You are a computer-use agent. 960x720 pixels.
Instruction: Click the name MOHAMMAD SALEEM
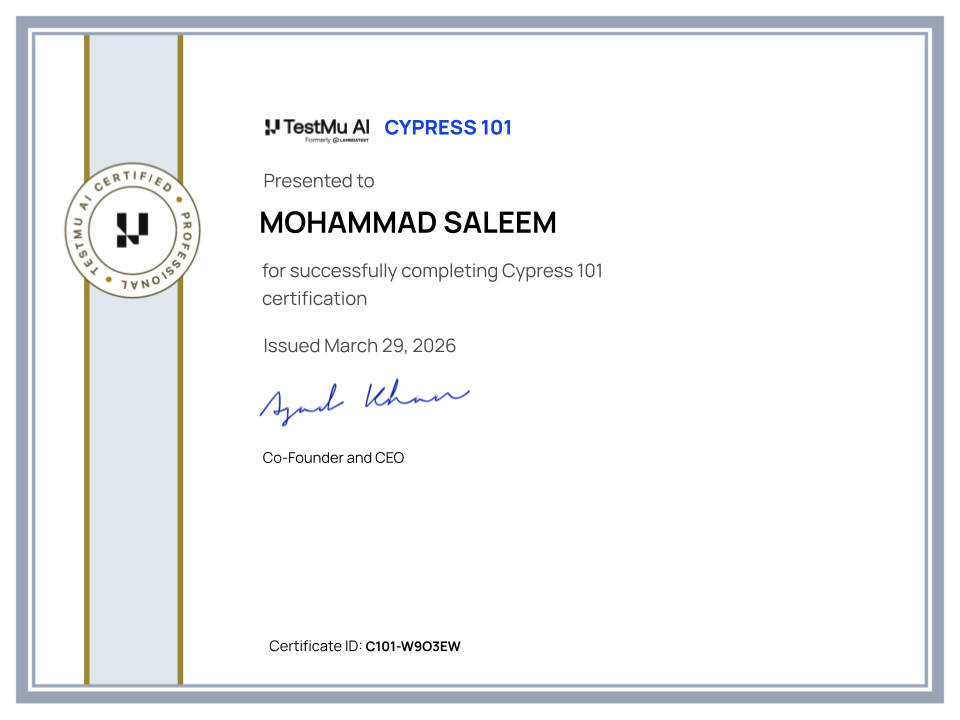pos(408,222)
